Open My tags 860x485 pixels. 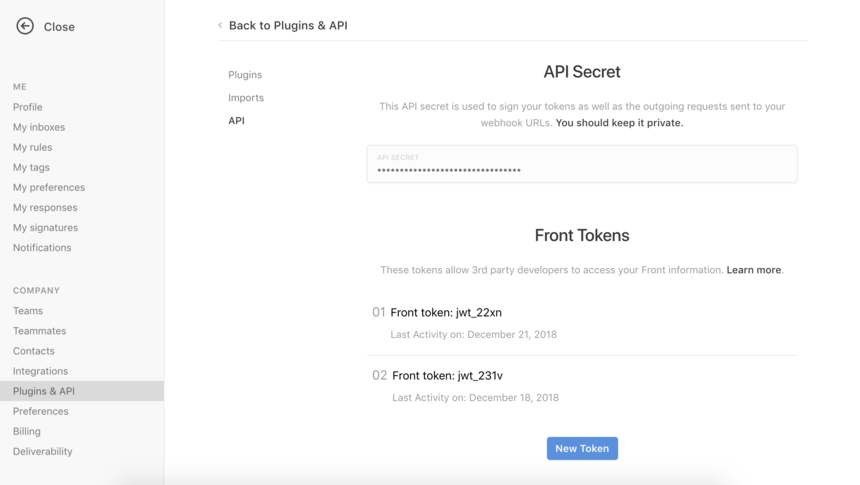(31, 167)
